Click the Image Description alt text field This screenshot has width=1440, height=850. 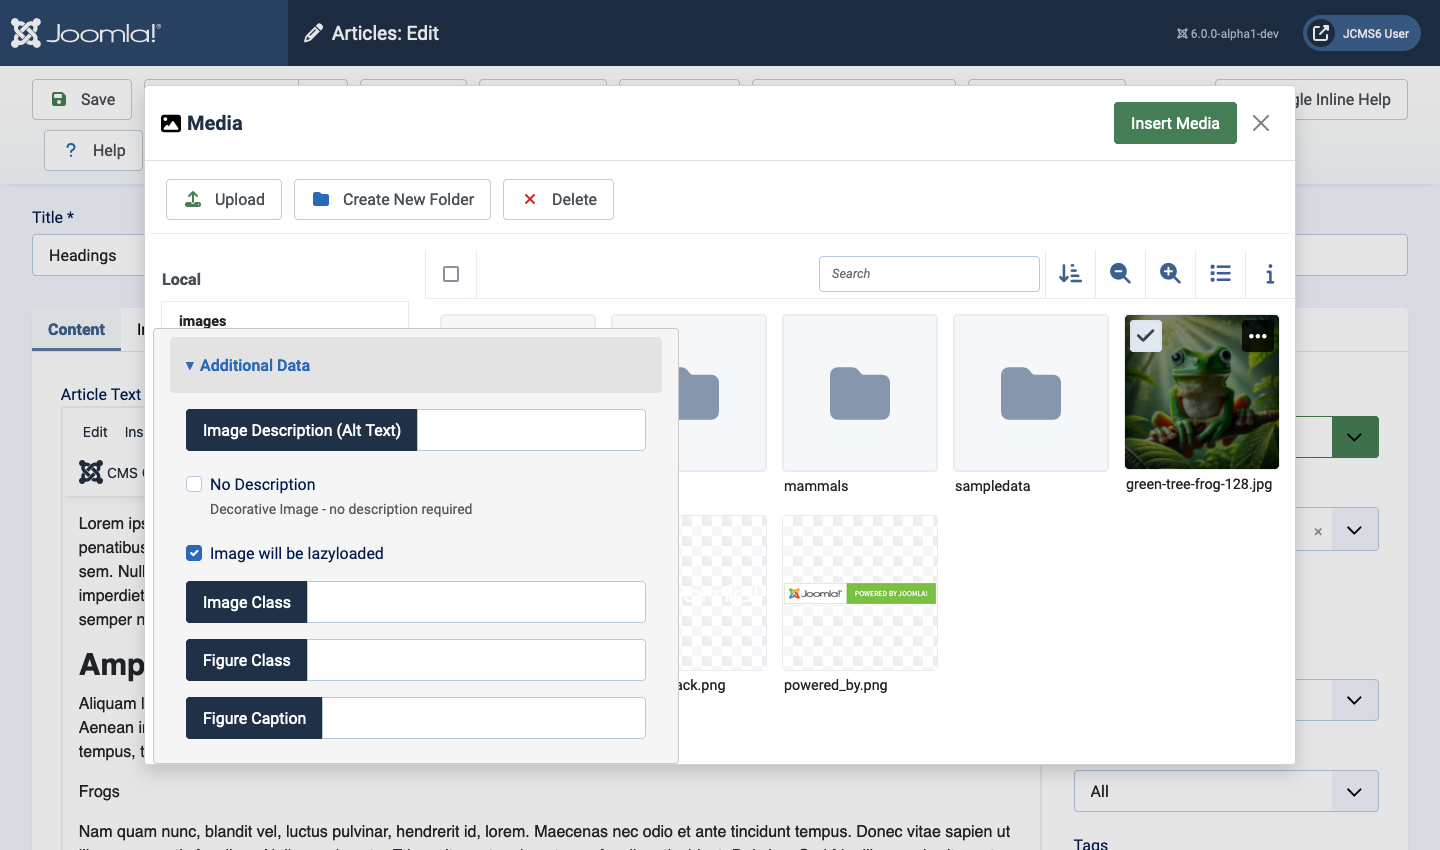pyautogui.click(x=530, y=431)
